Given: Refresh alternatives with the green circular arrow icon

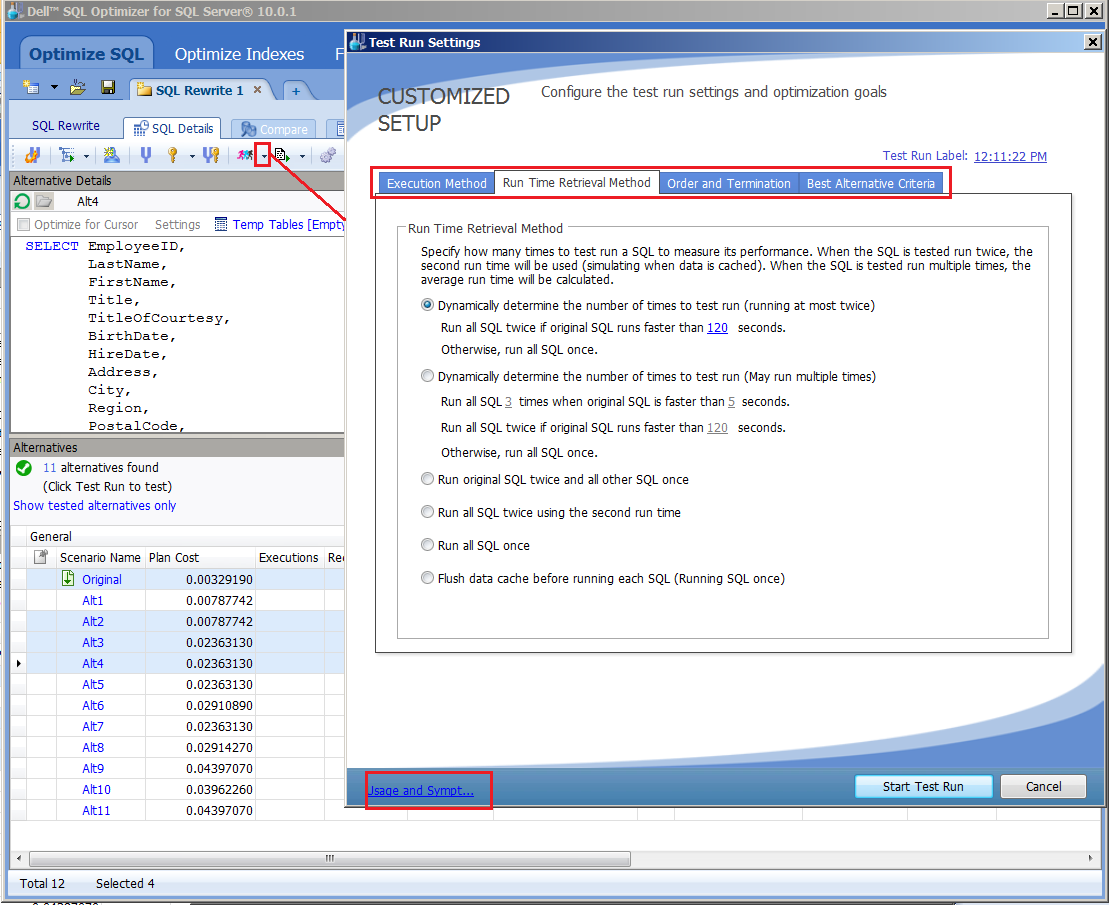Looking at the screenshot, I should pos(20,201).
